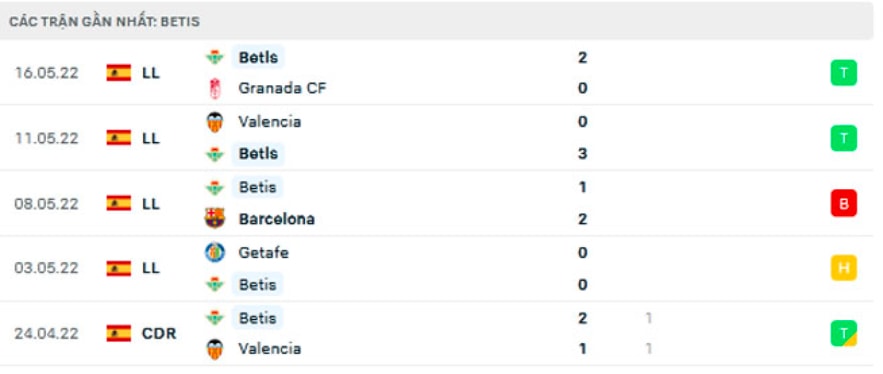Click the green T badge on 11.05.22 row
Screen dimensions: 883x374
click(x=843, y=138)
